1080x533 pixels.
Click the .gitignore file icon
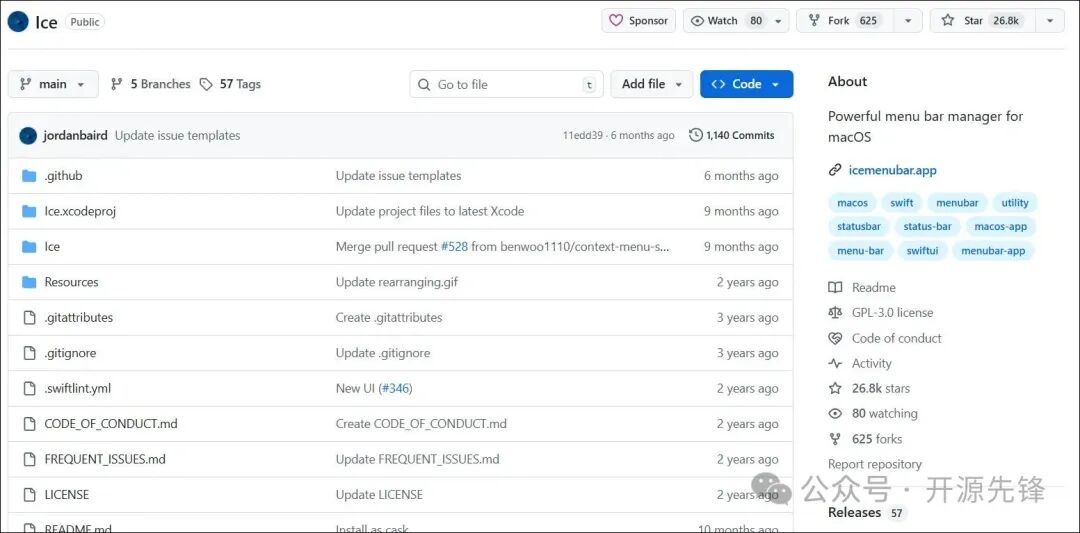click(29, 353)
